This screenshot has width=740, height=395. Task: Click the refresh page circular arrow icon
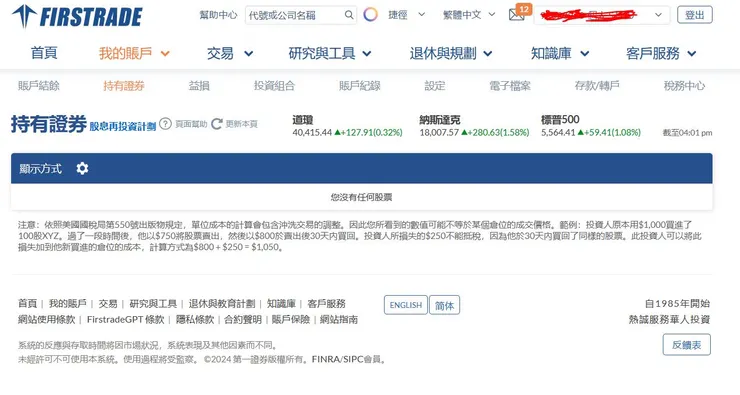[217, 124]
